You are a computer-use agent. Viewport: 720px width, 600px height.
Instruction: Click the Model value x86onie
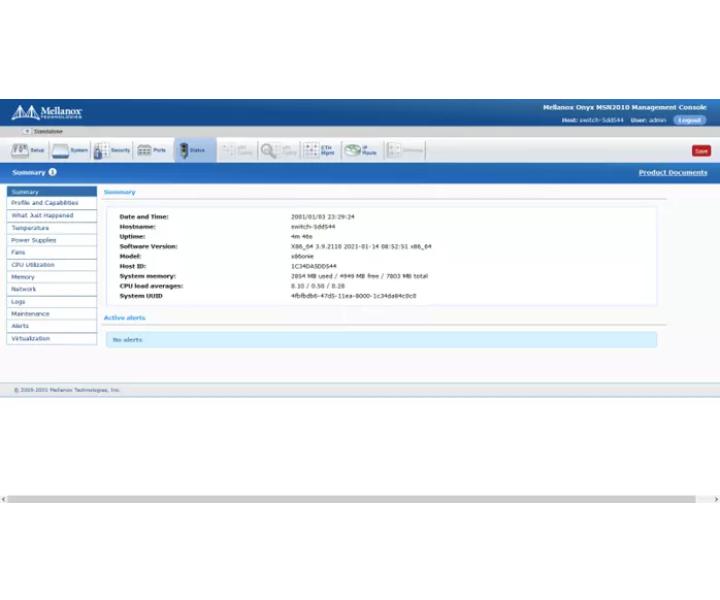(302, 256)
